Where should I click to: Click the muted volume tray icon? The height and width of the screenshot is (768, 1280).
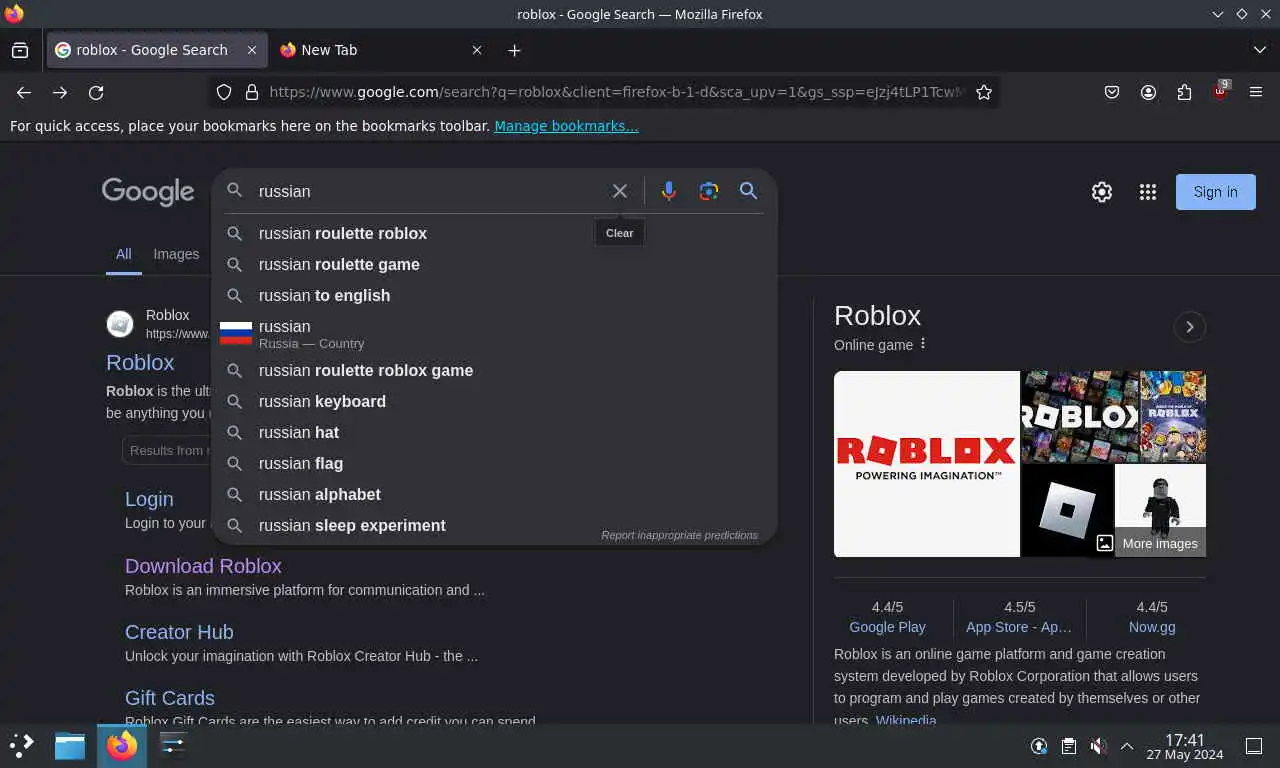tap(1097, 746)
